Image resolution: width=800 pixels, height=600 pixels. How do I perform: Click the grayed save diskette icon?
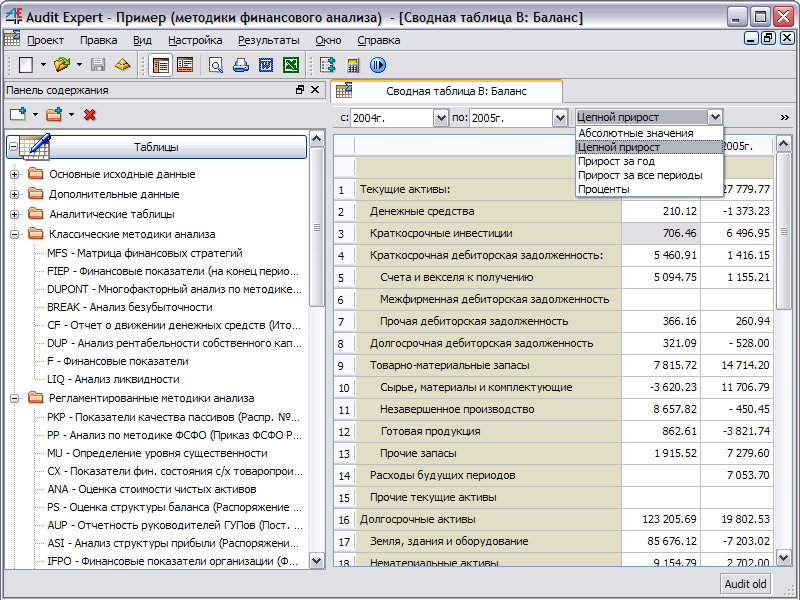click(98, 65)
